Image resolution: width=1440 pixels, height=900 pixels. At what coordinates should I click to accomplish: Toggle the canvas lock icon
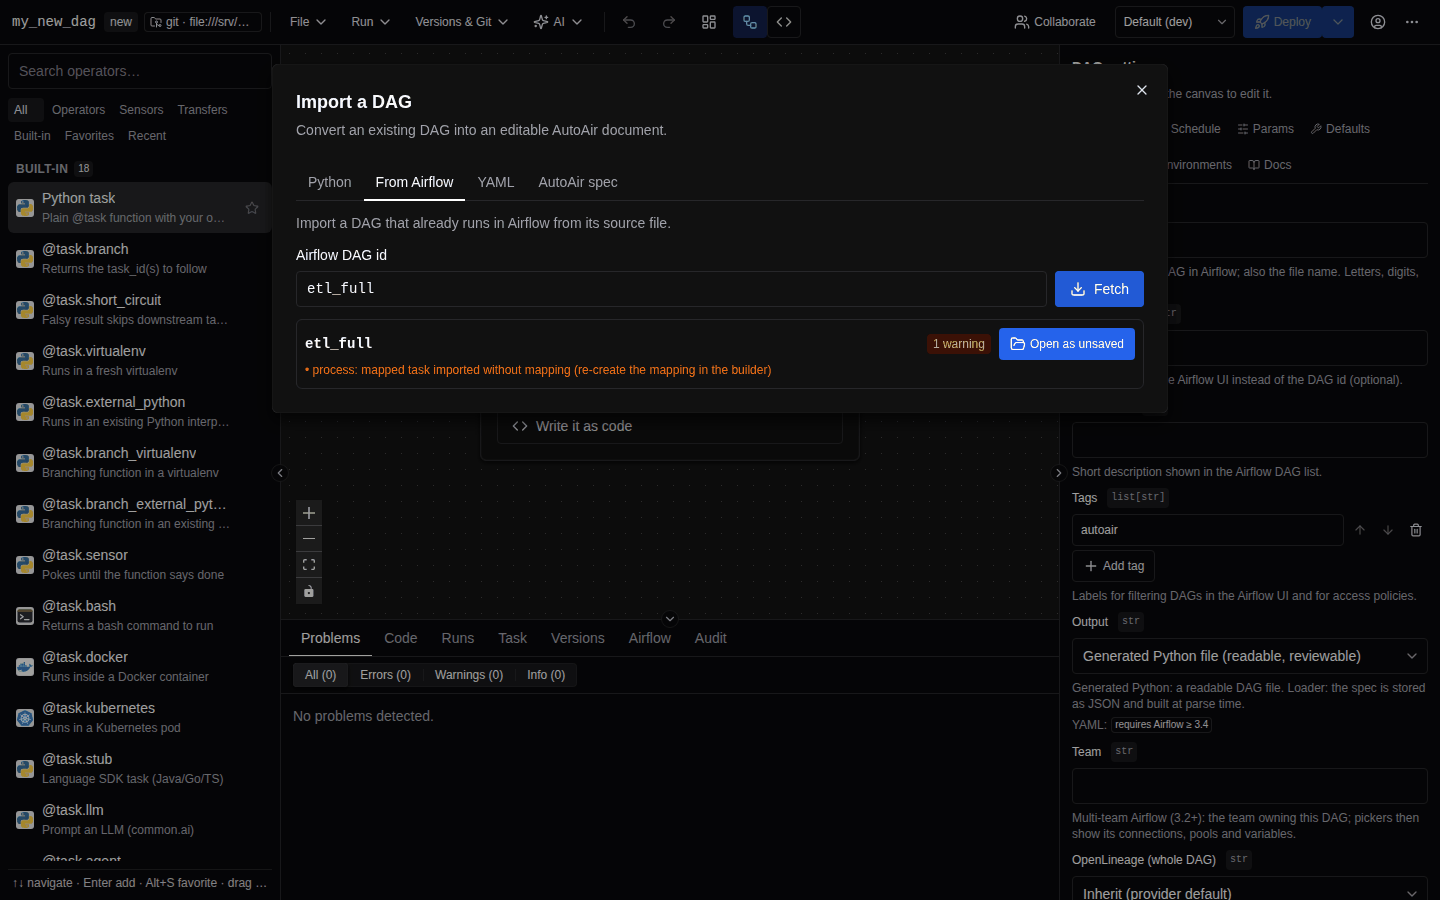pyautogui.click(x=309, y=591)
